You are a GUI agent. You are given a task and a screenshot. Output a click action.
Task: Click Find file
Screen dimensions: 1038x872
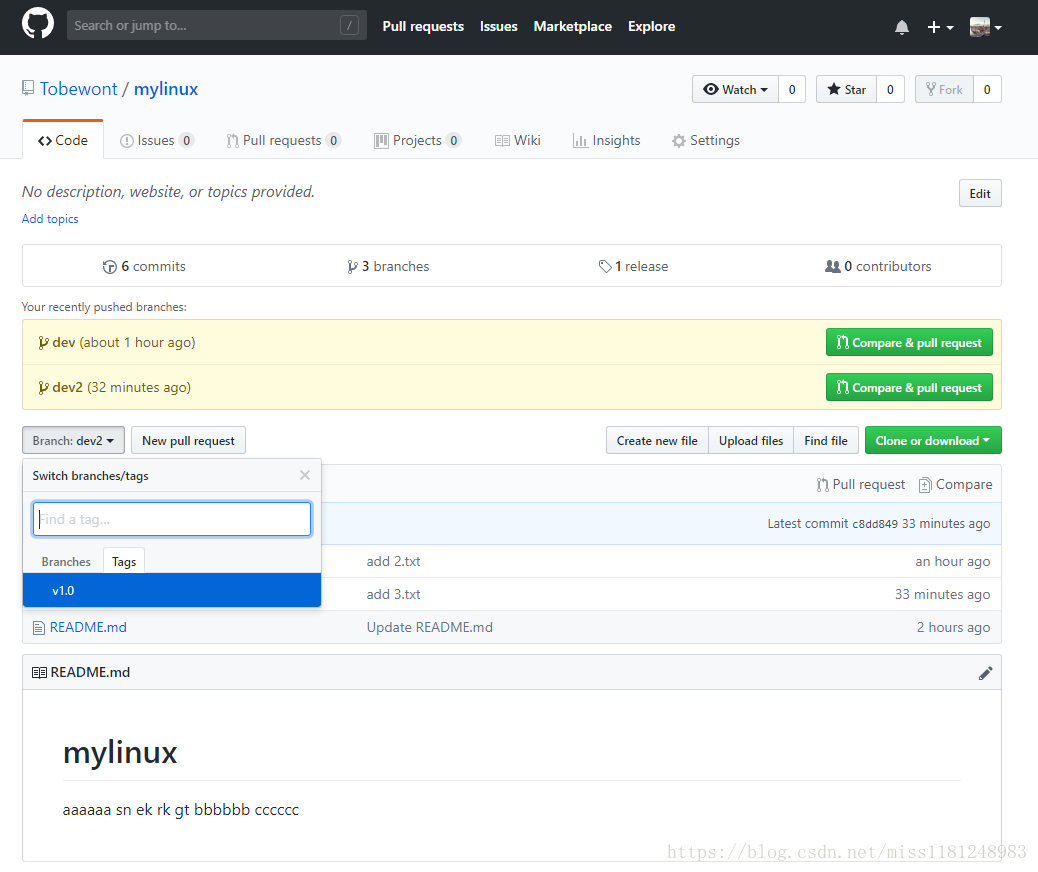(826, 440)
